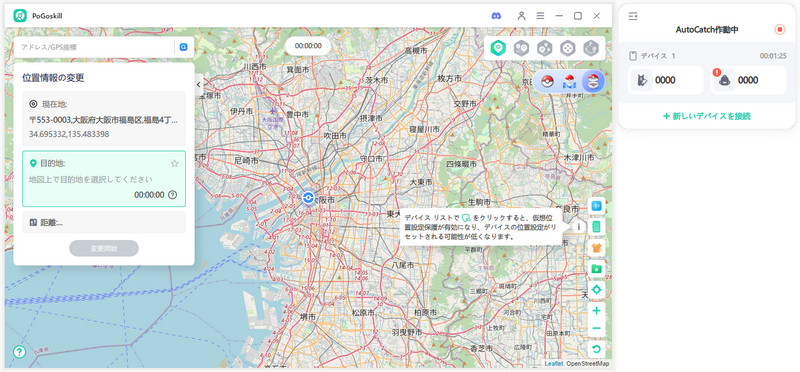The width and height of the screenshot is (800, 372).
Task: Click the distance row in panel
Action: (104, 222)
